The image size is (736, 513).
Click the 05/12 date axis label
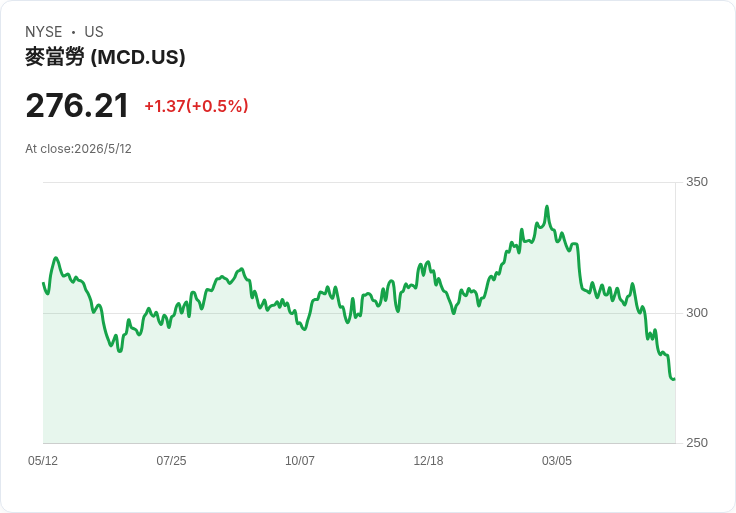click(x=43, y=461)
